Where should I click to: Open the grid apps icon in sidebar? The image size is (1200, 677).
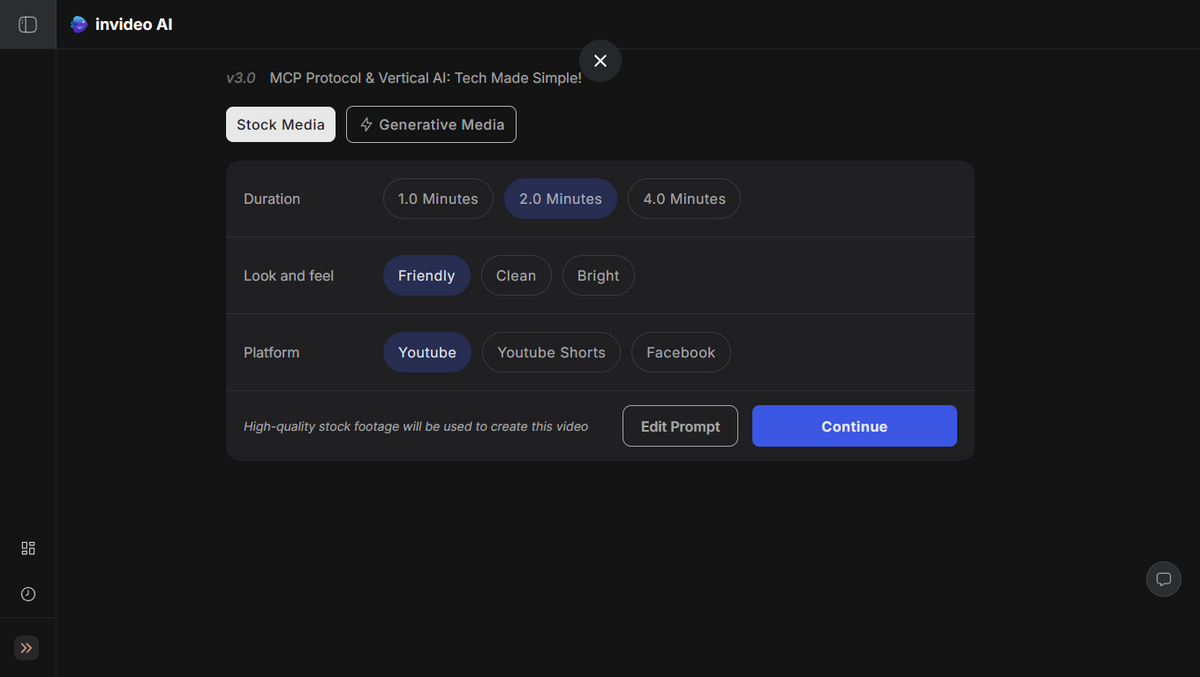point(28,548)
